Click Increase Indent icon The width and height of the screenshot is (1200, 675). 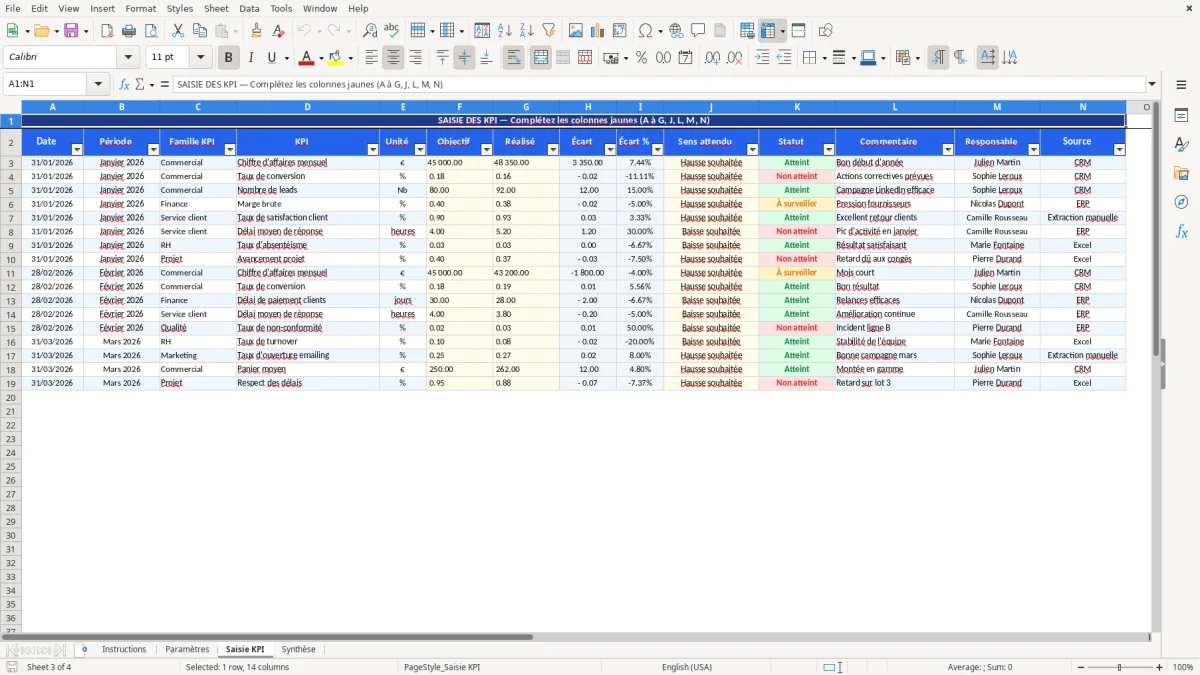pyautogui.click(x=762, y=58)
